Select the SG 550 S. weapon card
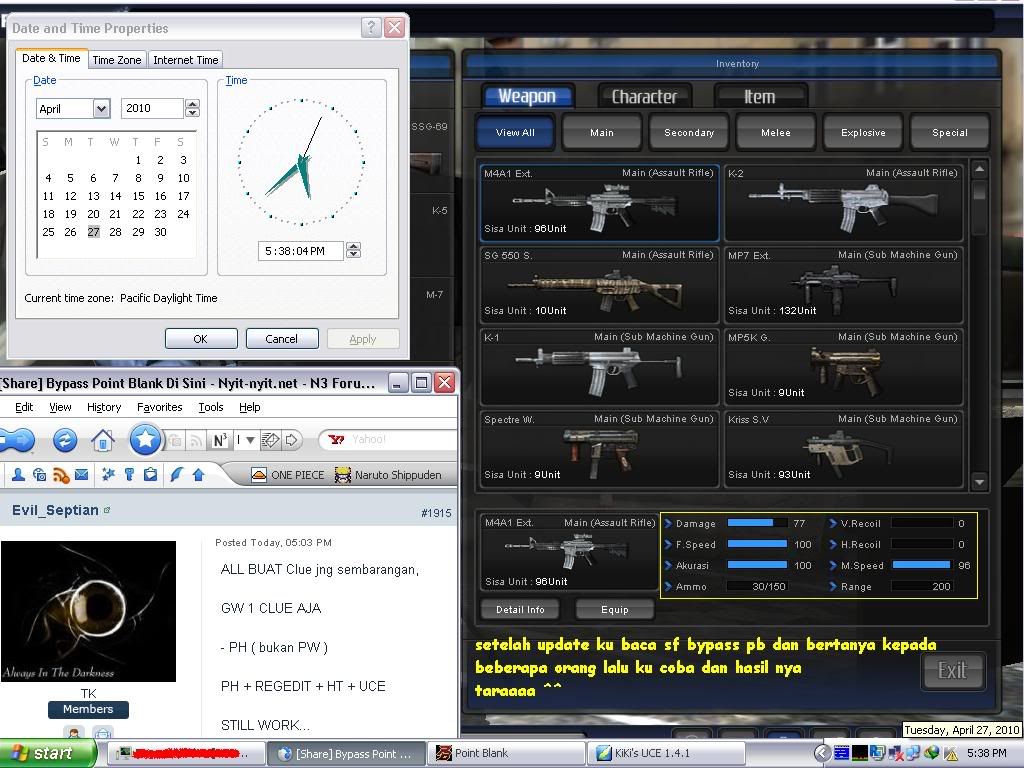Screen dimensions: 1024x768 tap(599, 285)
